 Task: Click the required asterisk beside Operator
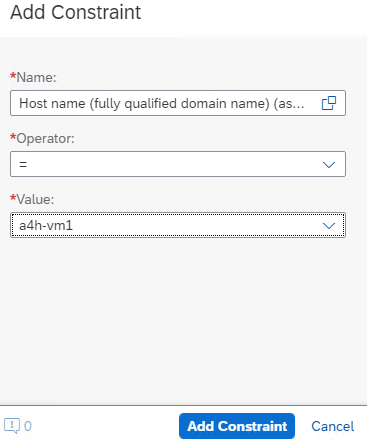pos(13,137)
